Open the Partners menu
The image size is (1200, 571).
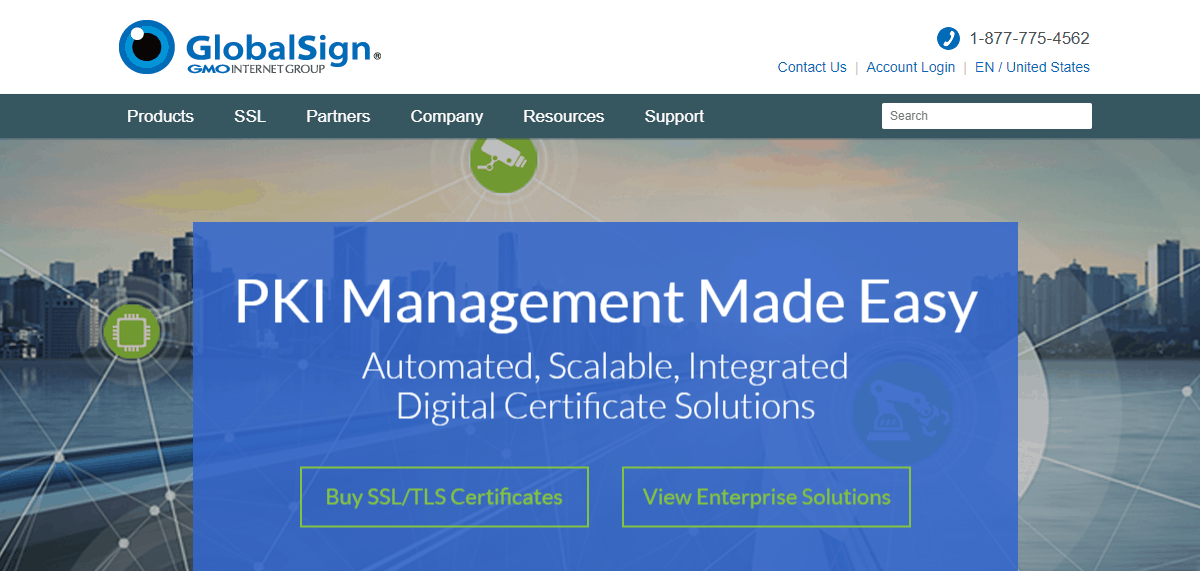pos(338,116)
